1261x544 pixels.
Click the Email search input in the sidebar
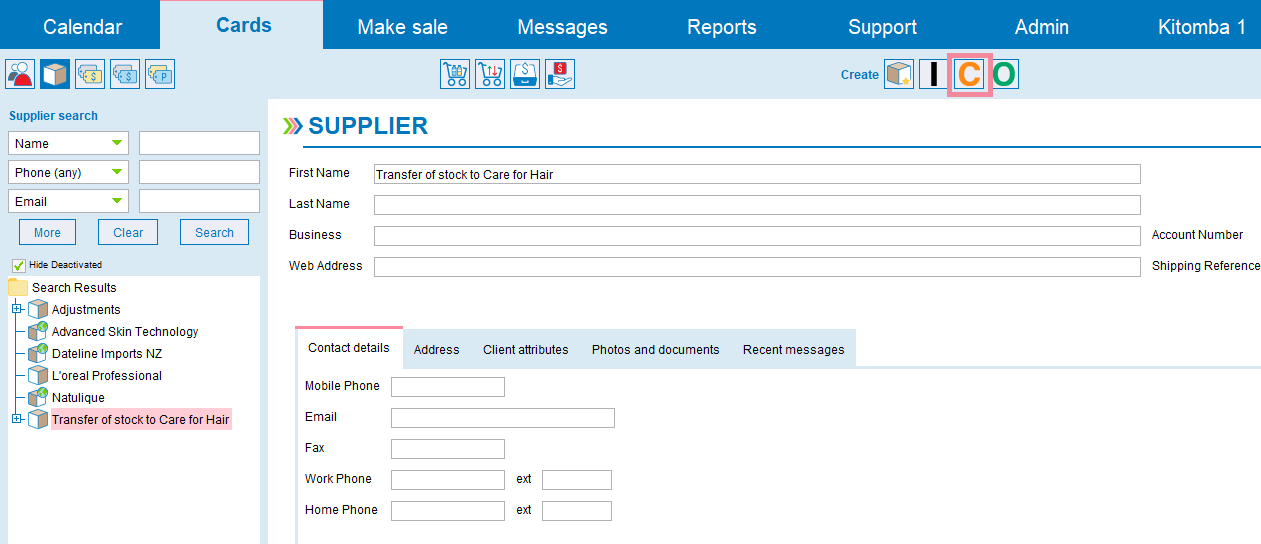[x=199, y=201]
